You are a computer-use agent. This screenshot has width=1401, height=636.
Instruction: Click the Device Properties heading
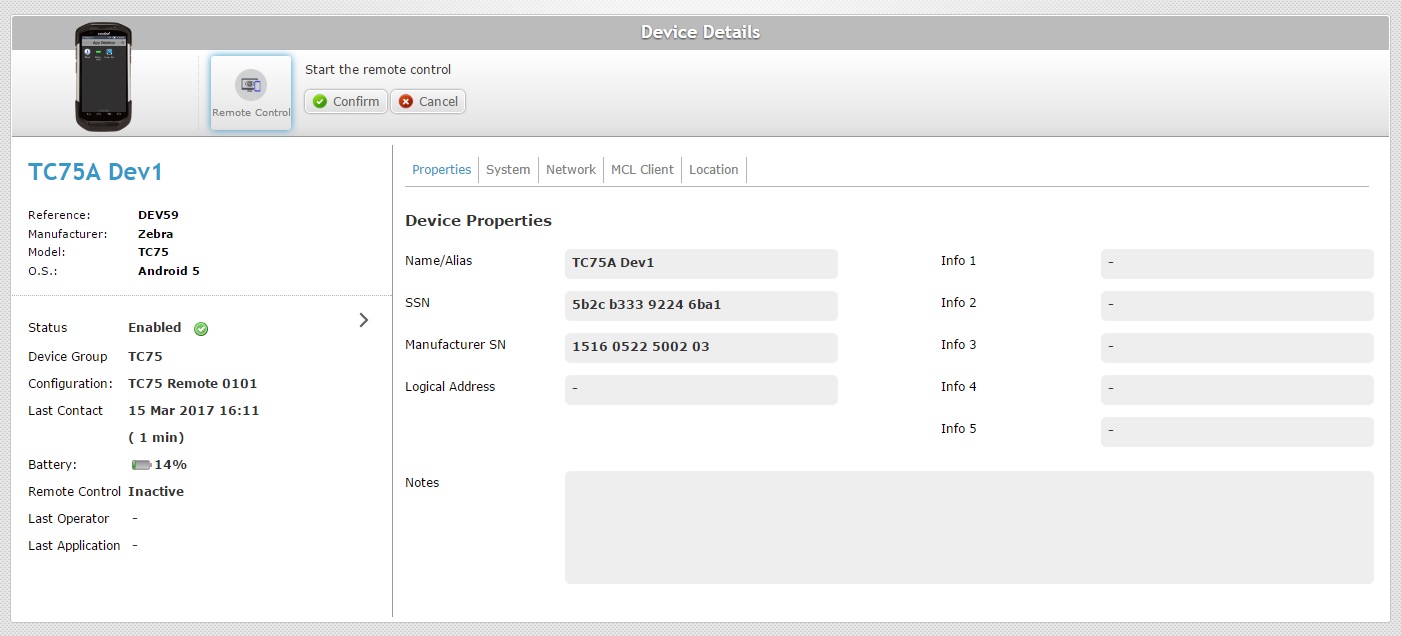point(478,221)
